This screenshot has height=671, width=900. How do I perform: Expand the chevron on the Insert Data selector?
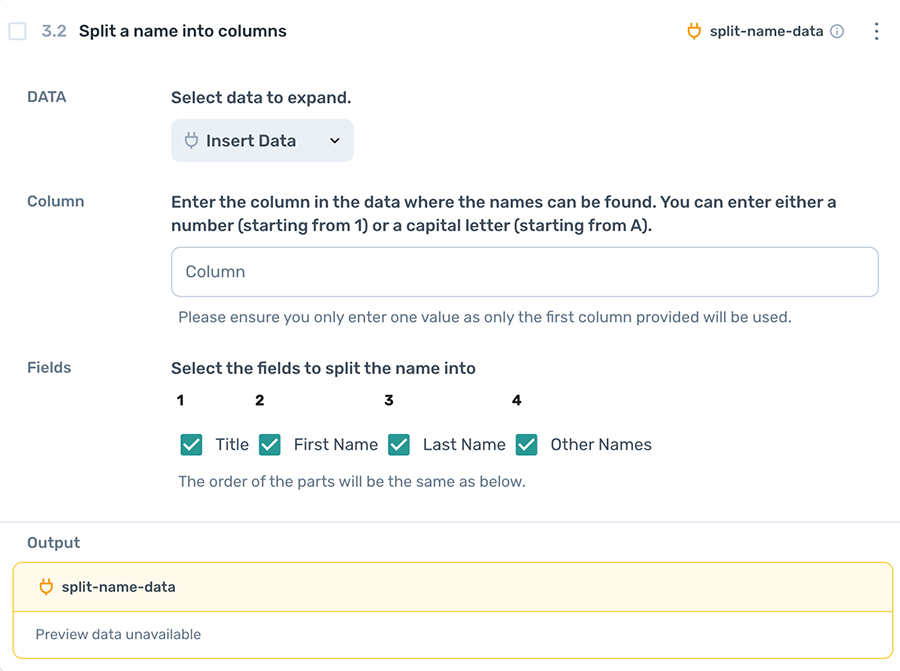[336, 140]
